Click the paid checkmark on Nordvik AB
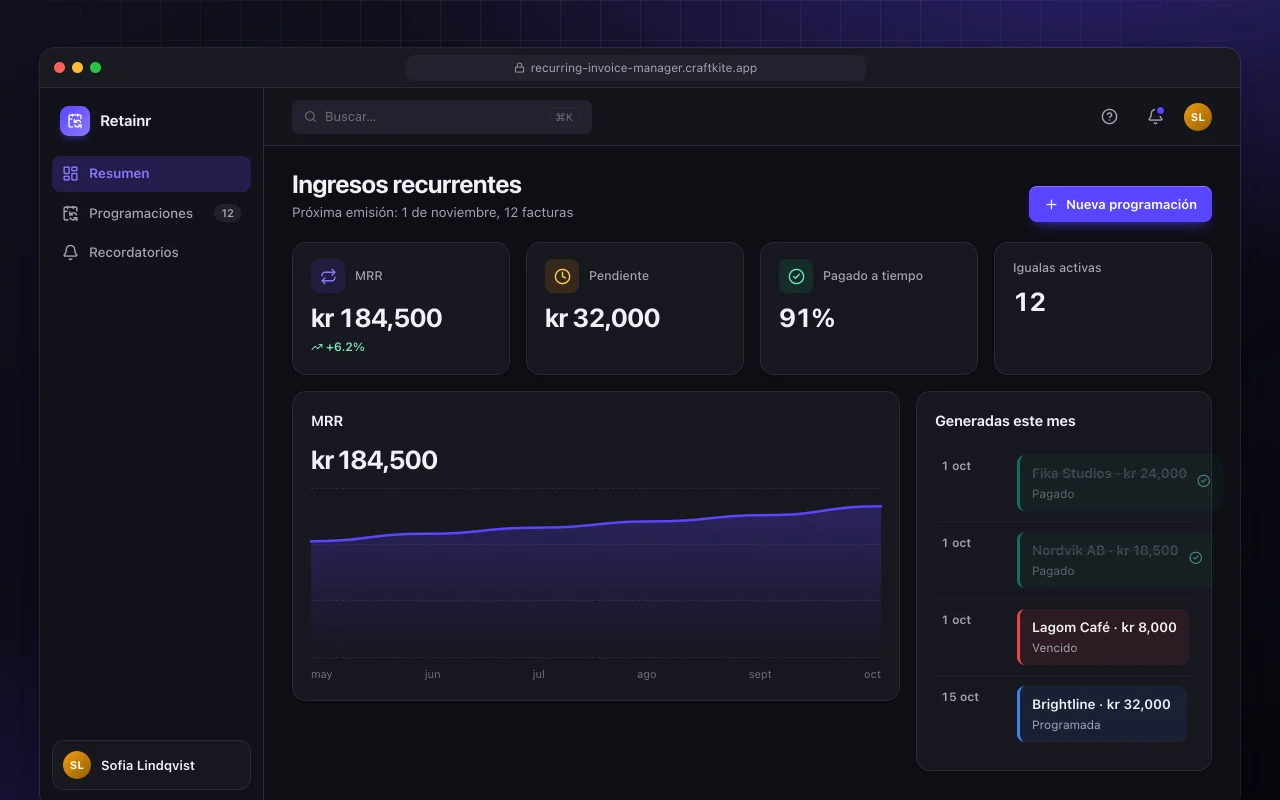Viewport: 1280px width, 800px height. tap(1196, 558)
